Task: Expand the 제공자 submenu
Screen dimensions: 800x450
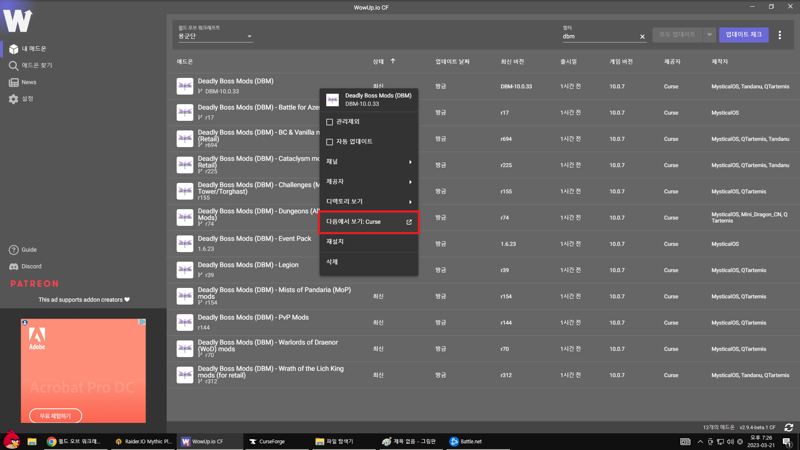Action: click(x=368, y=182)
